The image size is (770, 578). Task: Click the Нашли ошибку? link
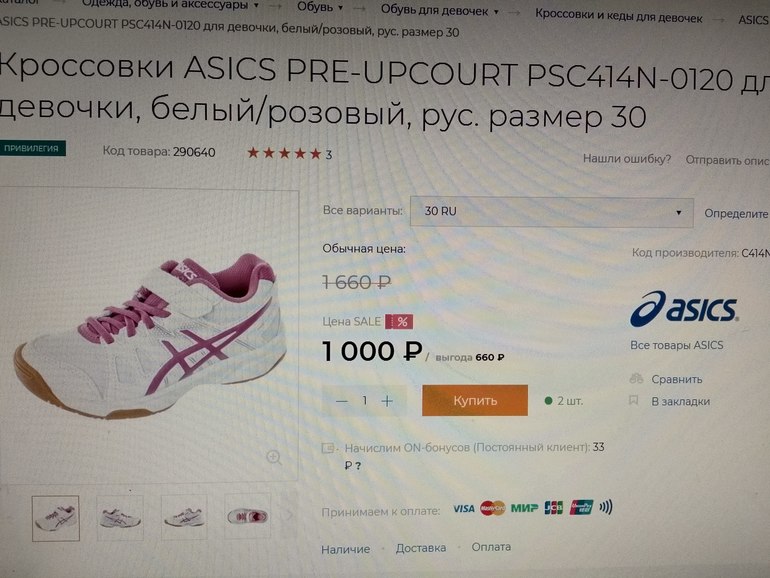pyautogui.click(x=627, y=159)
